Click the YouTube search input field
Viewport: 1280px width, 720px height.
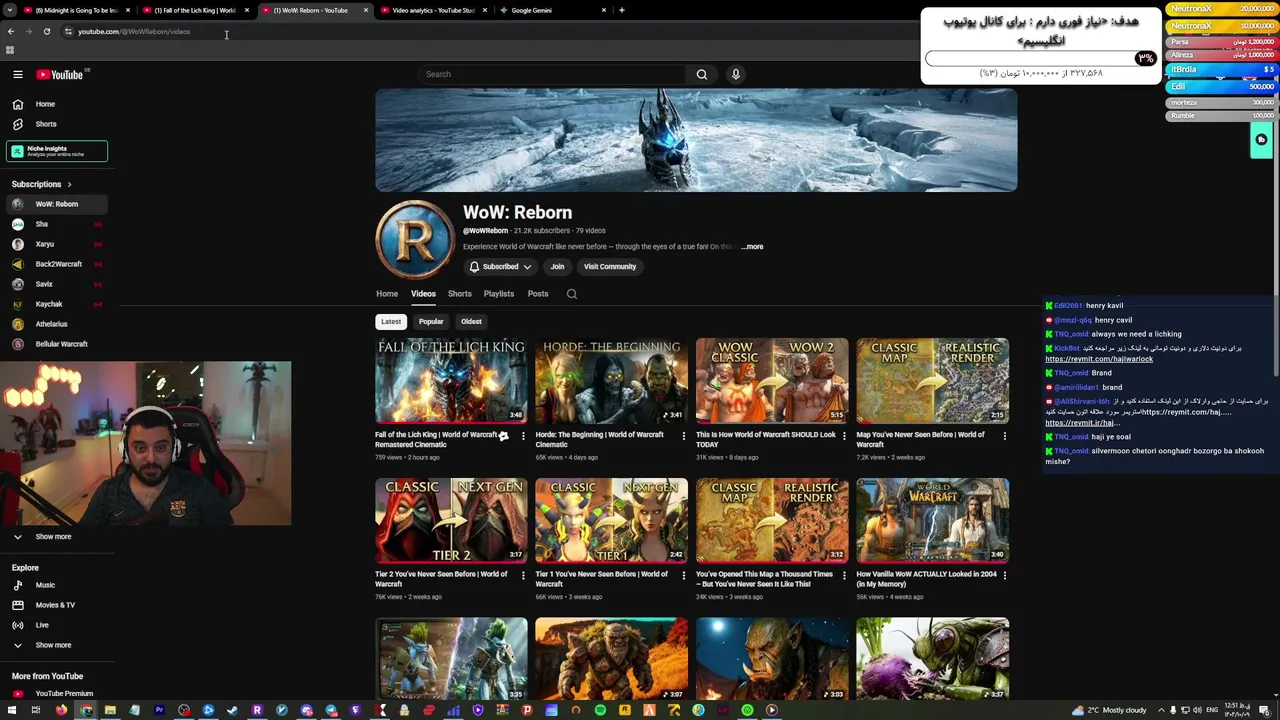pyautogui.click(x=553, y=74)
